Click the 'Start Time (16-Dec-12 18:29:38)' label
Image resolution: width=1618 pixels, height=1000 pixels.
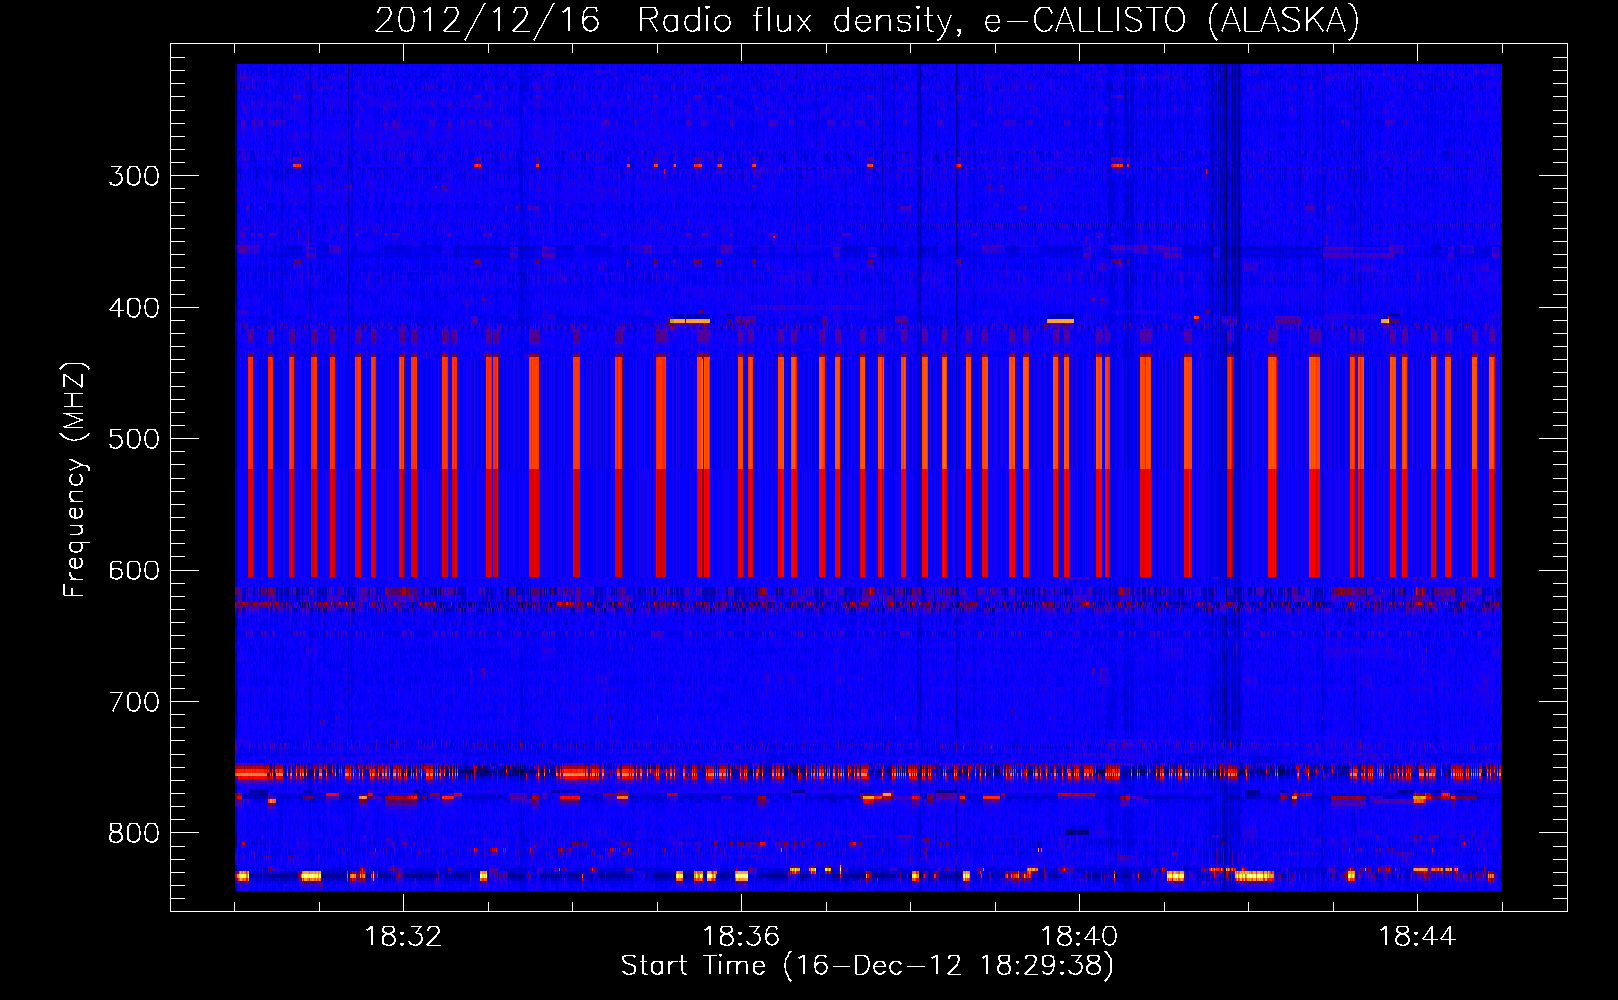pyautogui.click(x=867, y=966)
